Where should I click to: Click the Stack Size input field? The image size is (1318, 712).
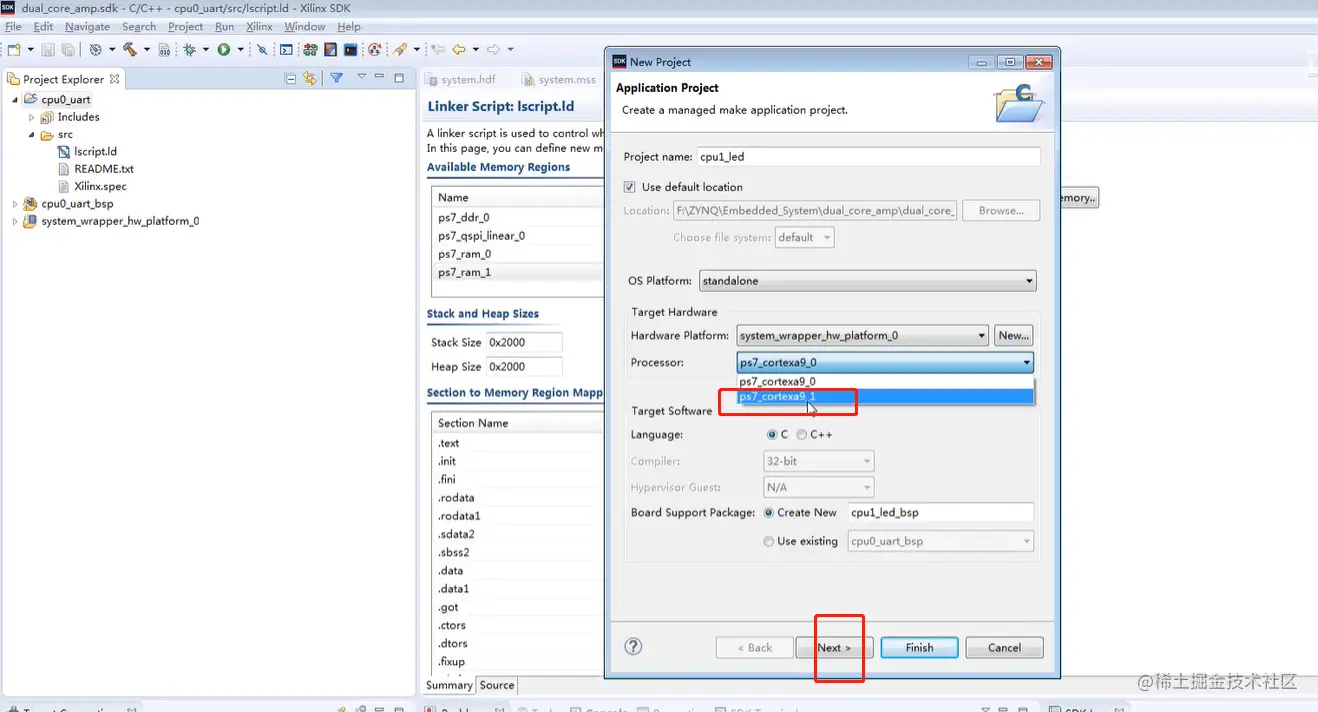pyautogui.click(x=524, y=342)
